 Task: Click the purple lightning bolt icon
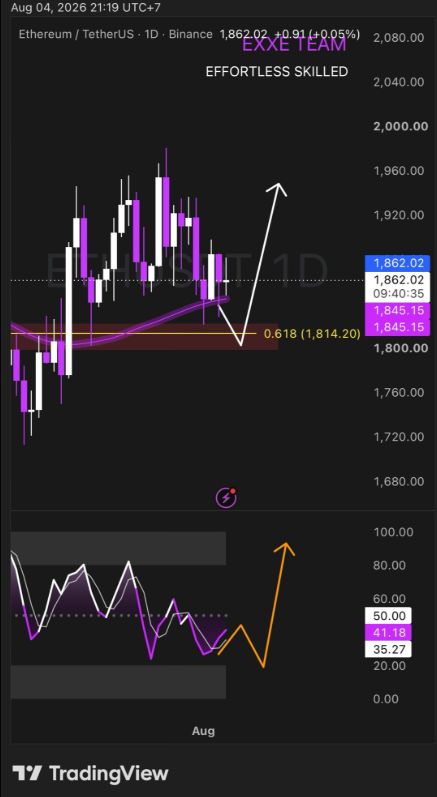pos(226,498)
